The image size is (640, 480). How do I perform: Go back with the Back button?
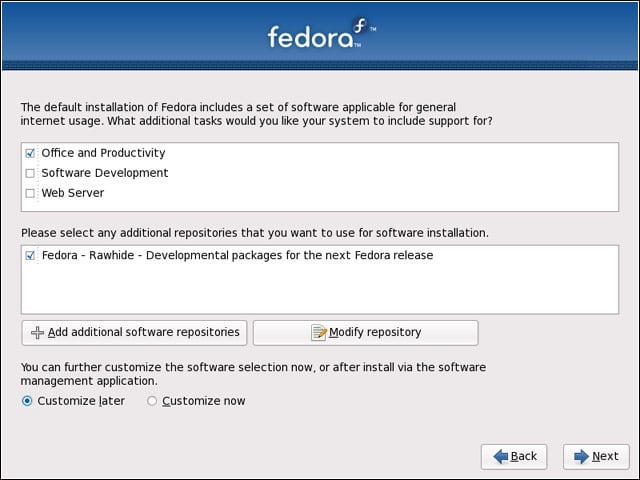coord(514,457)
